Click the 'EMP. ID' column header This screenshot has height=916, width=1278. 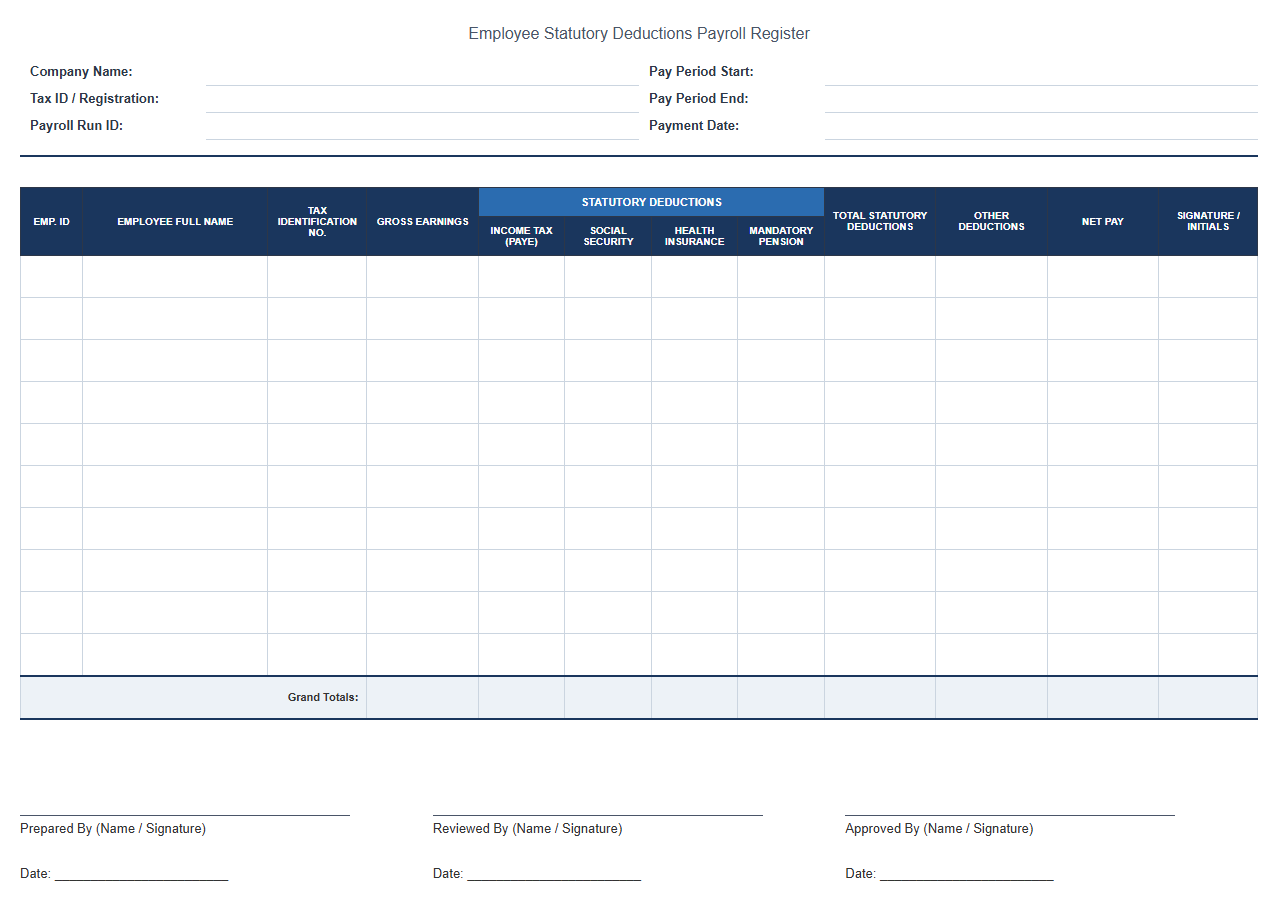(51, 222)
